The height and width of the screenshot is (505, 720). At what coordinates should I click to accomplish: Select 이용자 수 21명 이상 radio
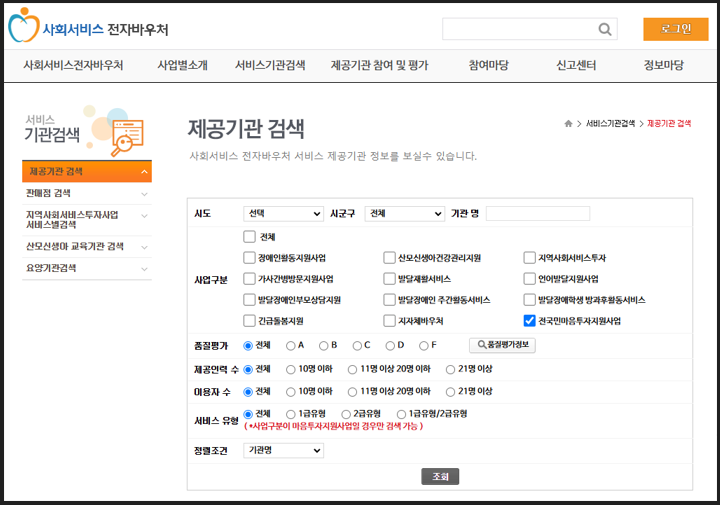click(450, 392)
